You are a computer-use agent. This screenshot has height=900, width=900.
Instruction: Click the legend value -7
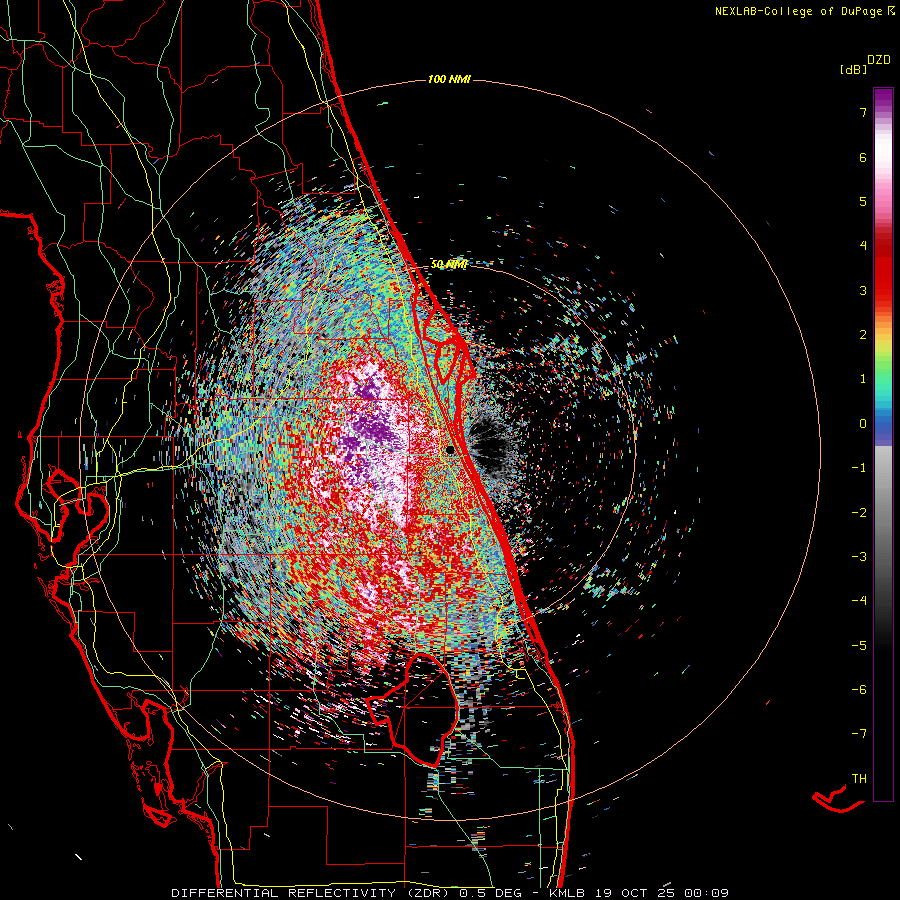click(859, 734)
